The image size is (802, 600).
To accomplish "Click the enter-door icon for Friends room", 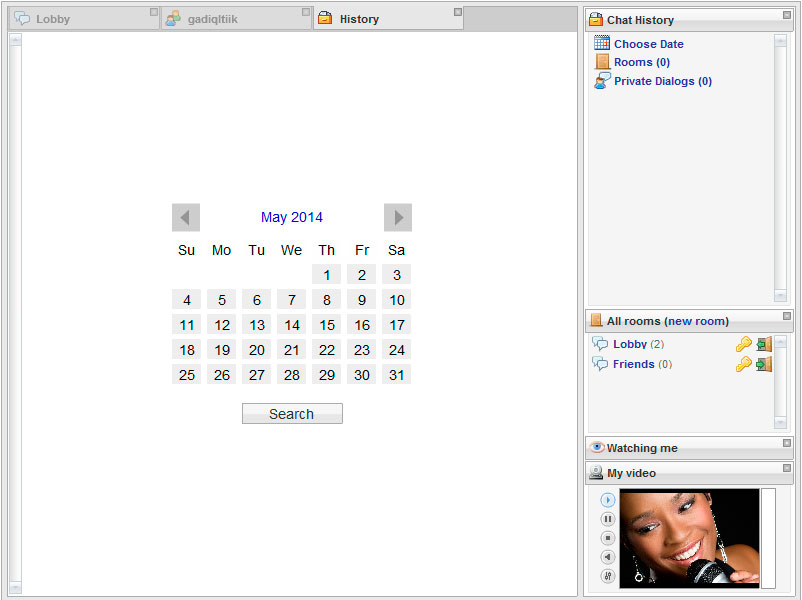I will pyautogui.click(x=764, y=364).
